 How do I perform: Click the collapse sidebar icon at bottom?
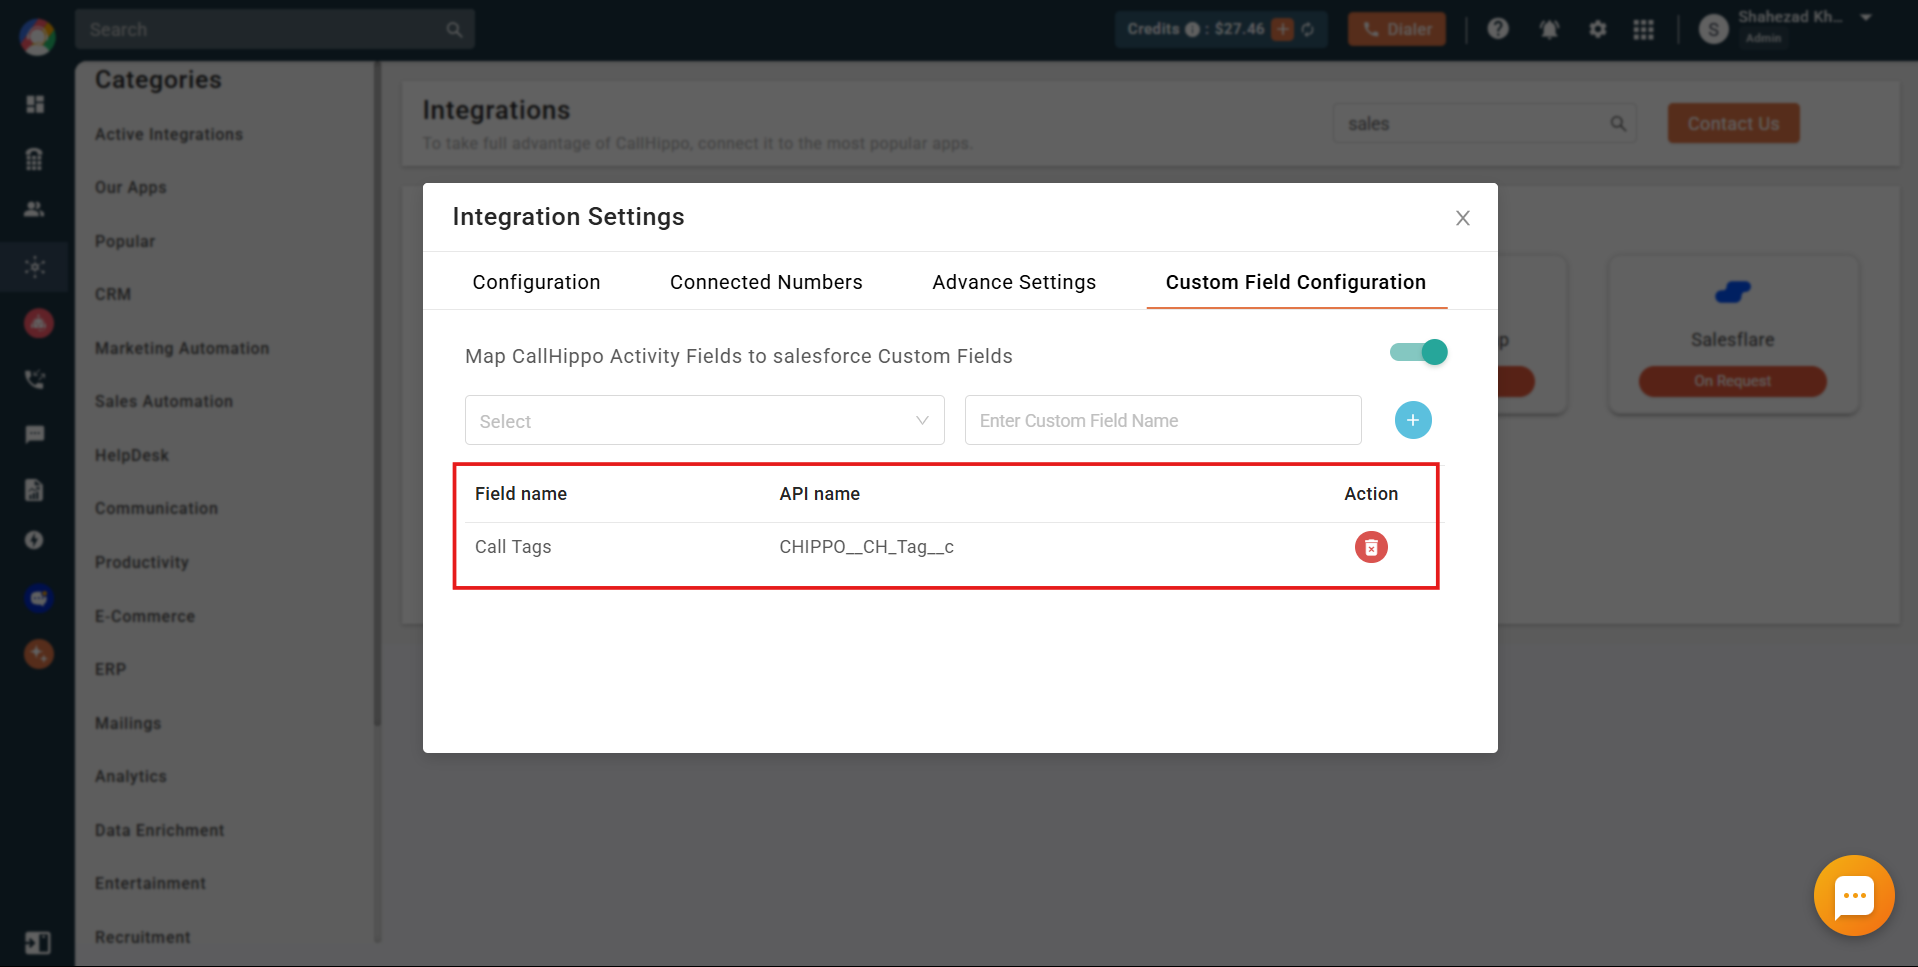(37, 943)
